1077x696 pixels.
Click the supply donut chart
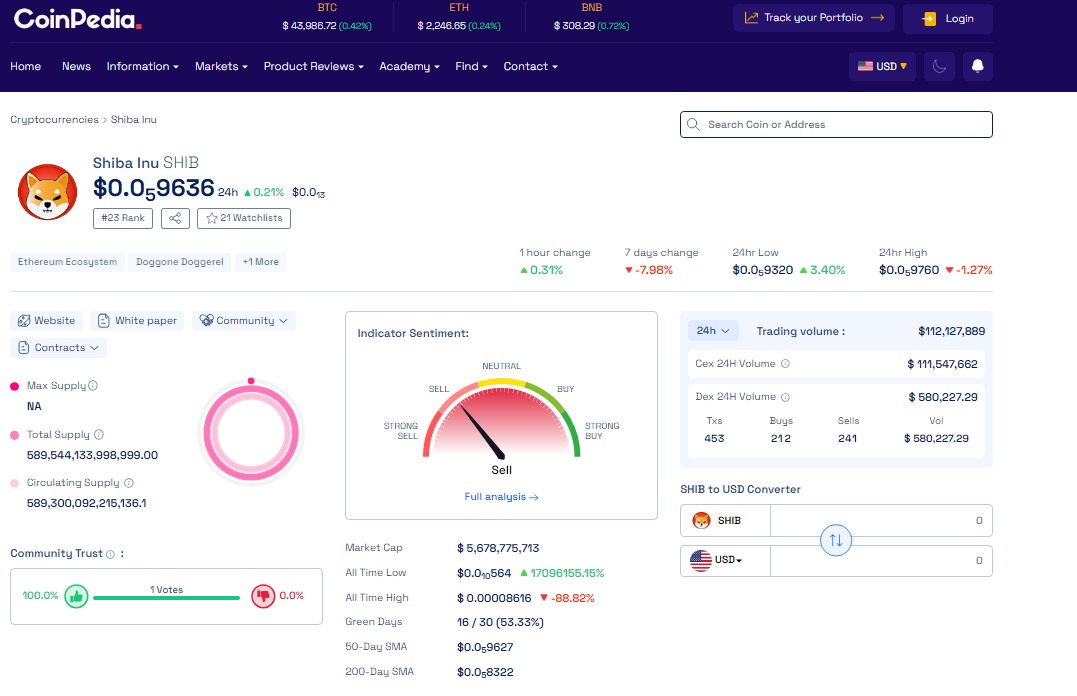251,434
